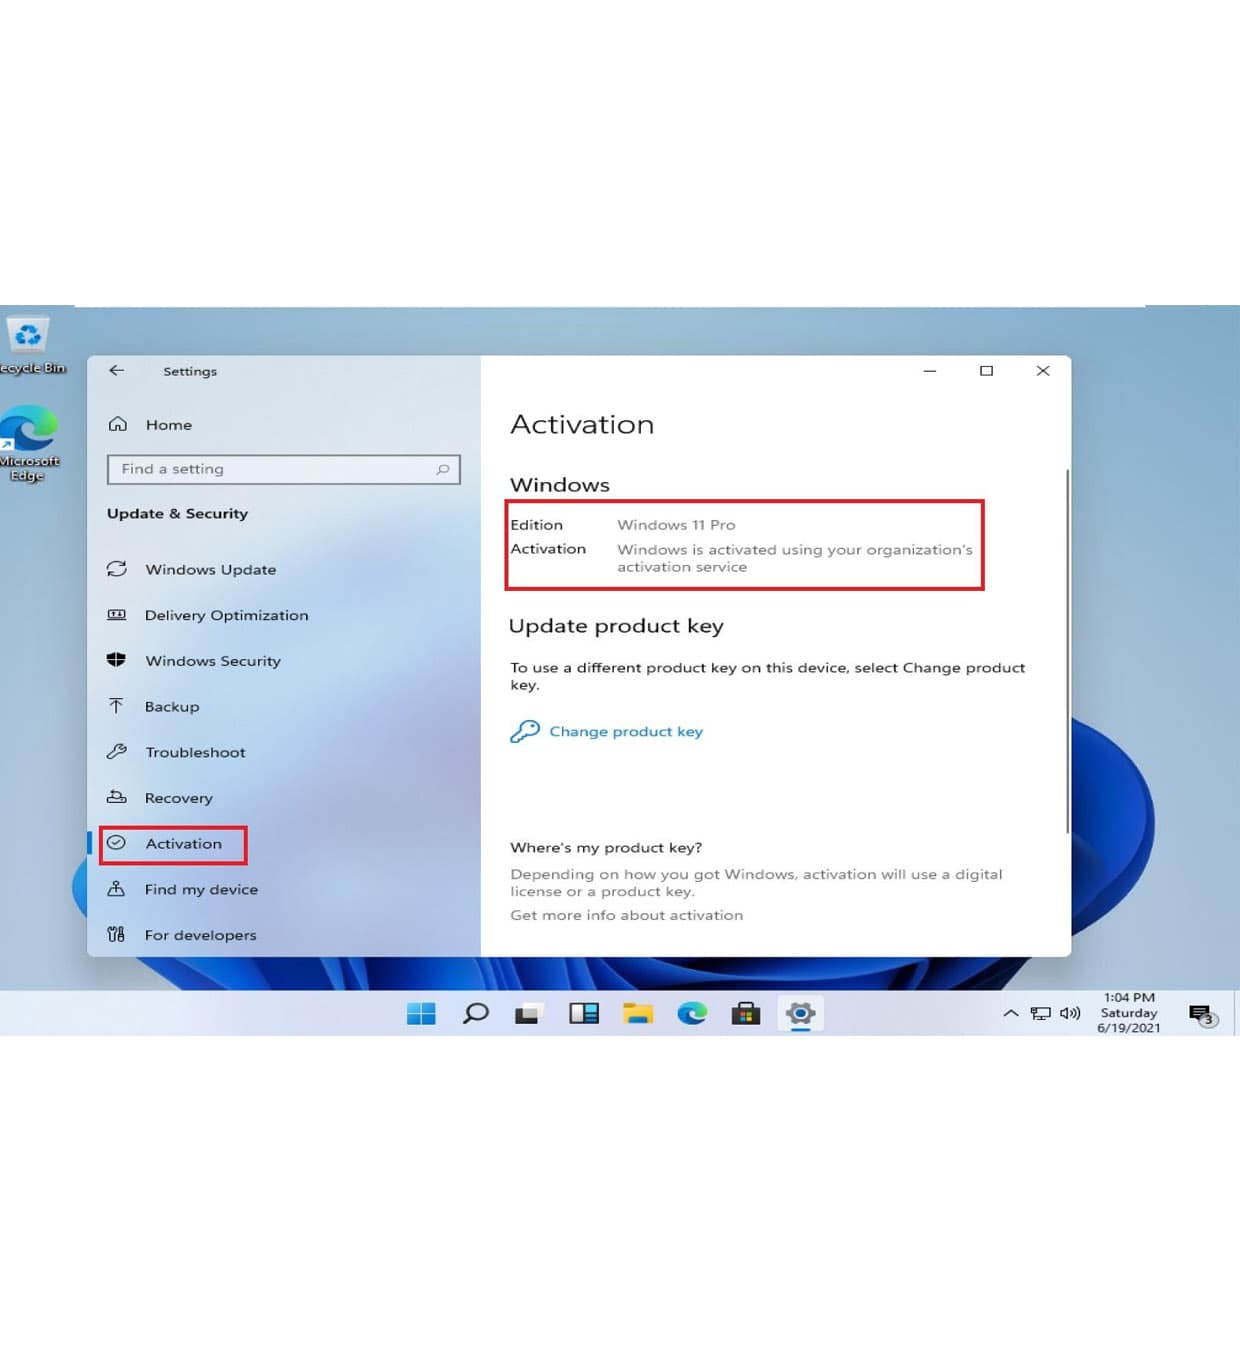
Task: Open Delivery Optimization settings
Action: [226, 615]
